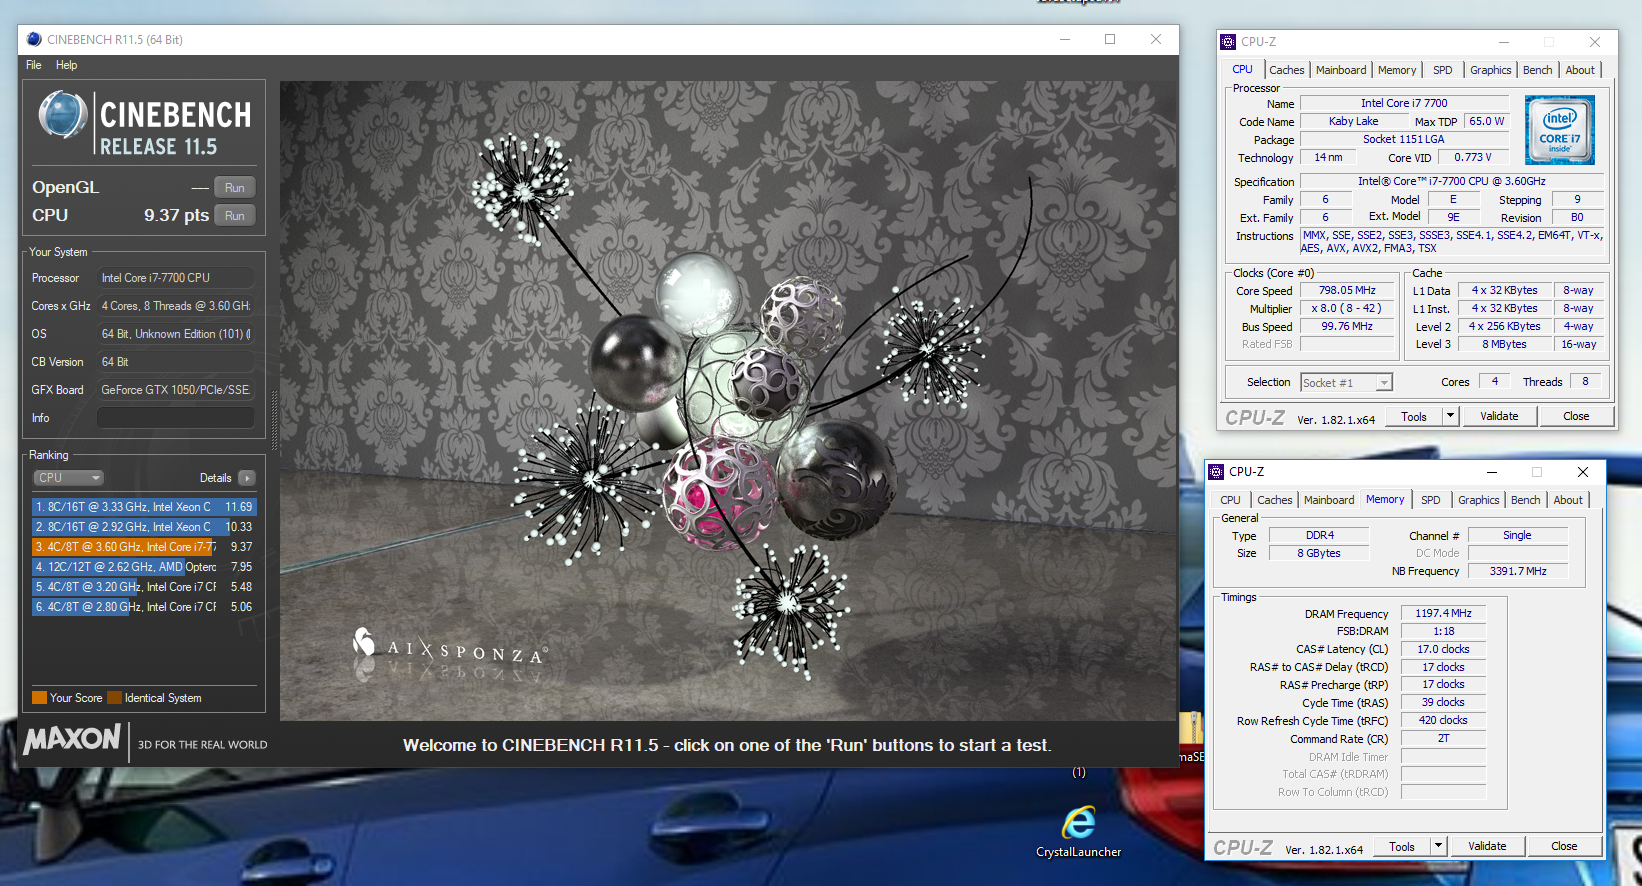
Task: Click the orange Your Score legend swatch
Action: 40,698
